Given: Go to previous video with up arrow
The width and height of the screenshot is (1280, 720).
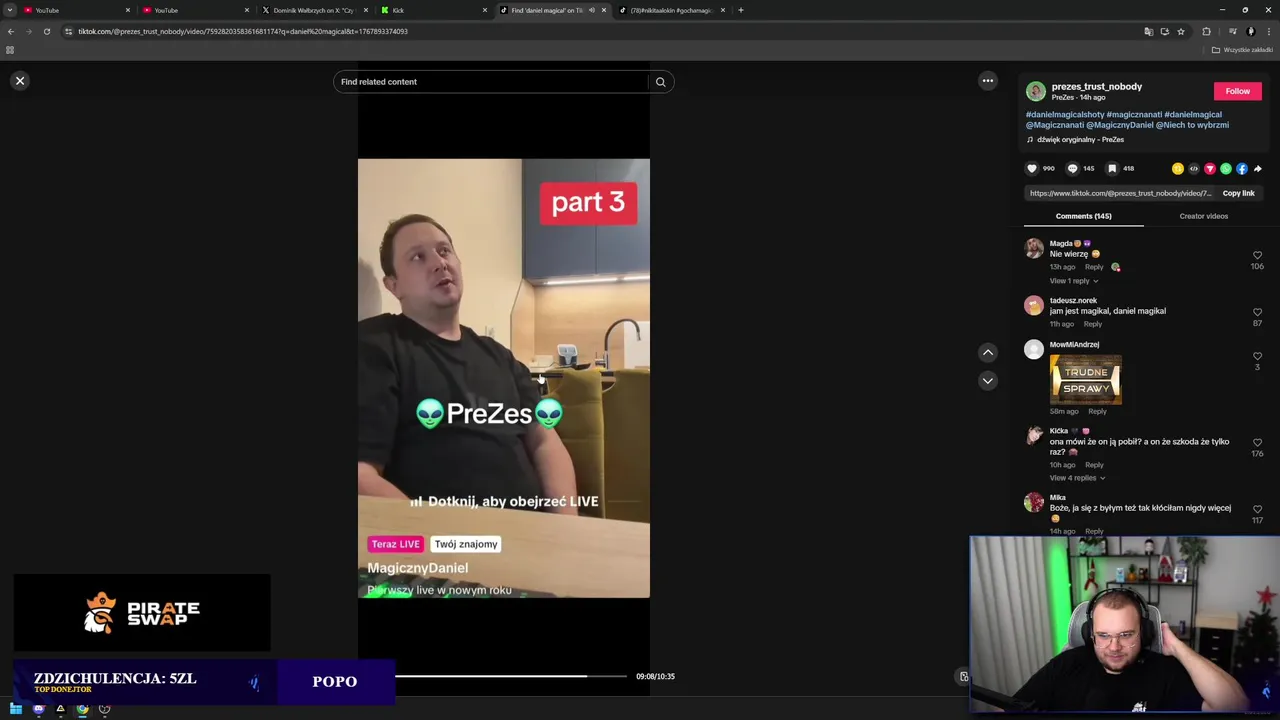Looking at the screenshot, I should tap(987, 352).
